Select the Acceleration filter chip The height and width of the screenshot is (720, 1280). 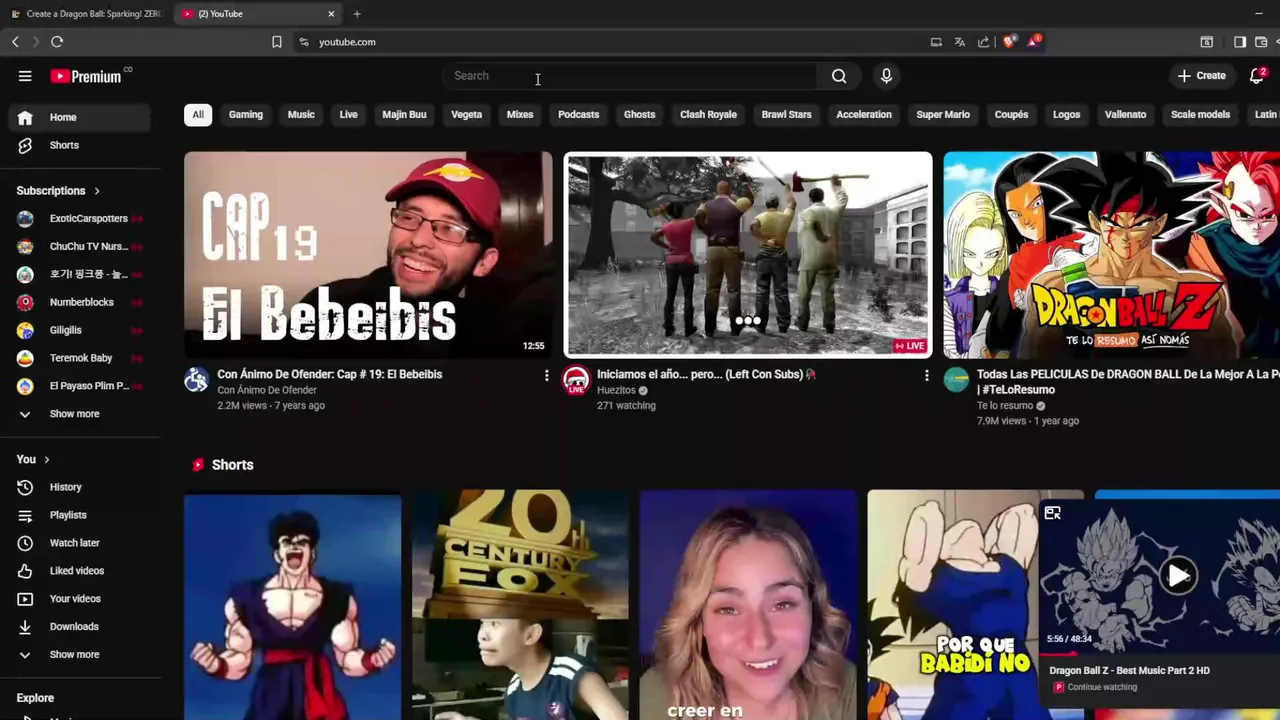pyautogui.click(x=864, y=115)
